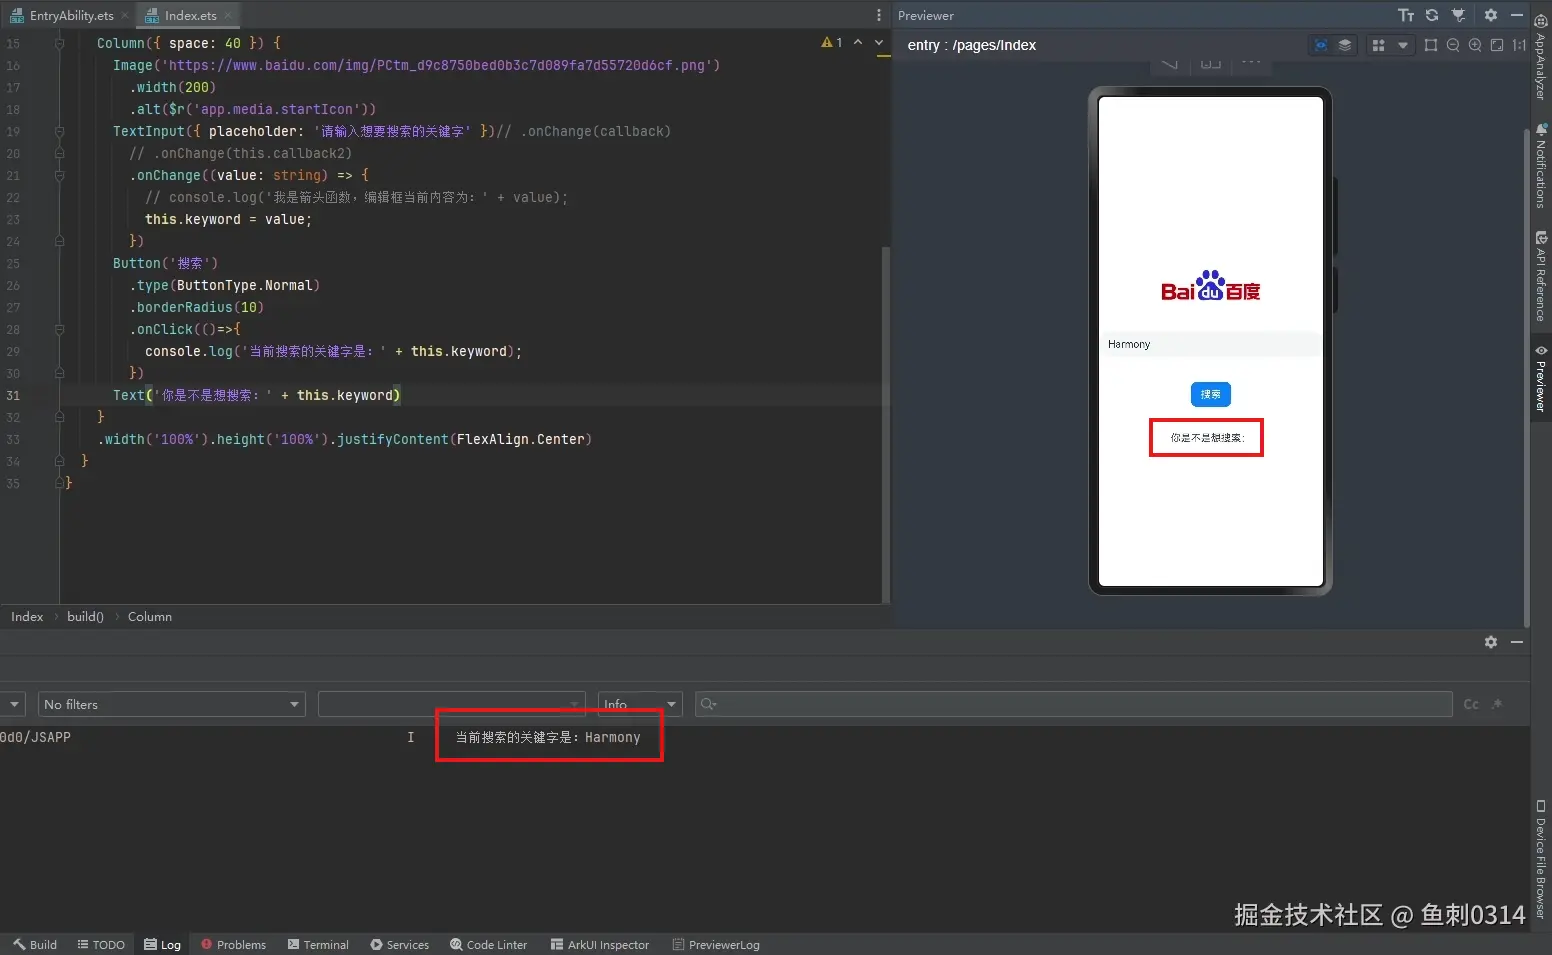Click the debug plug icon in Previewer
The width and height of the screenshot is (1552, 955).
click(x=1459, y=15)
